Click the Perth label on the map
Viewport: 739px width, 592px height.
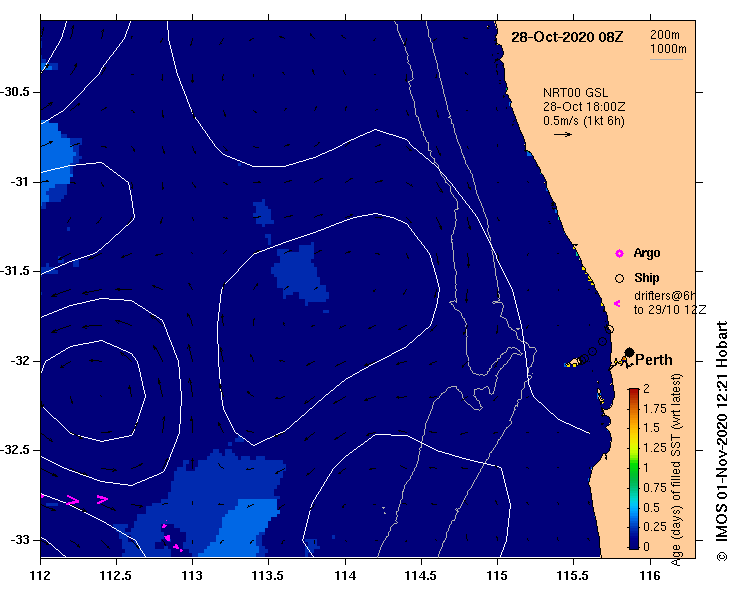[655, 360]
